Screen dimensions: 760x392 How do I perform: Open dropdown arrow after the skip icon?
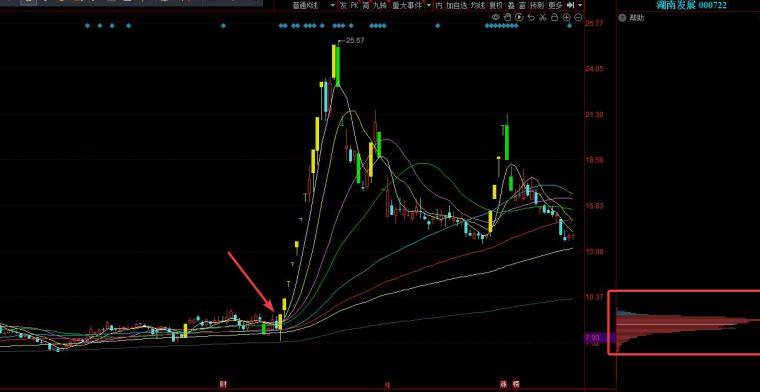click(x=580, y=5)
